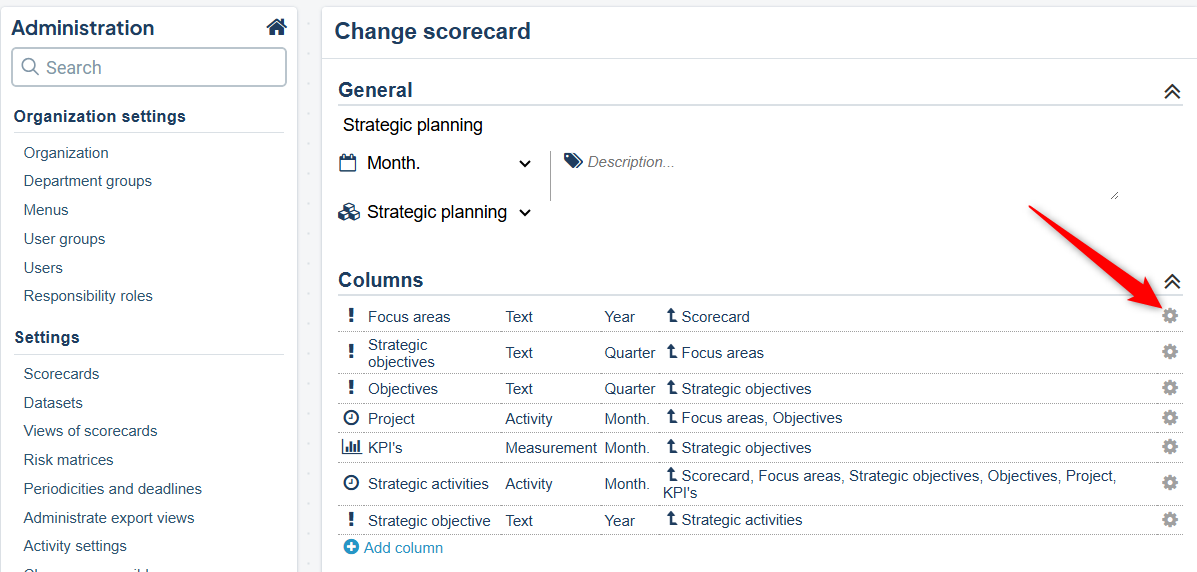Viewport: 1197px width, 572px height.
Task: Click gear icon for Strategic activities row
Action: point(1170,483)
